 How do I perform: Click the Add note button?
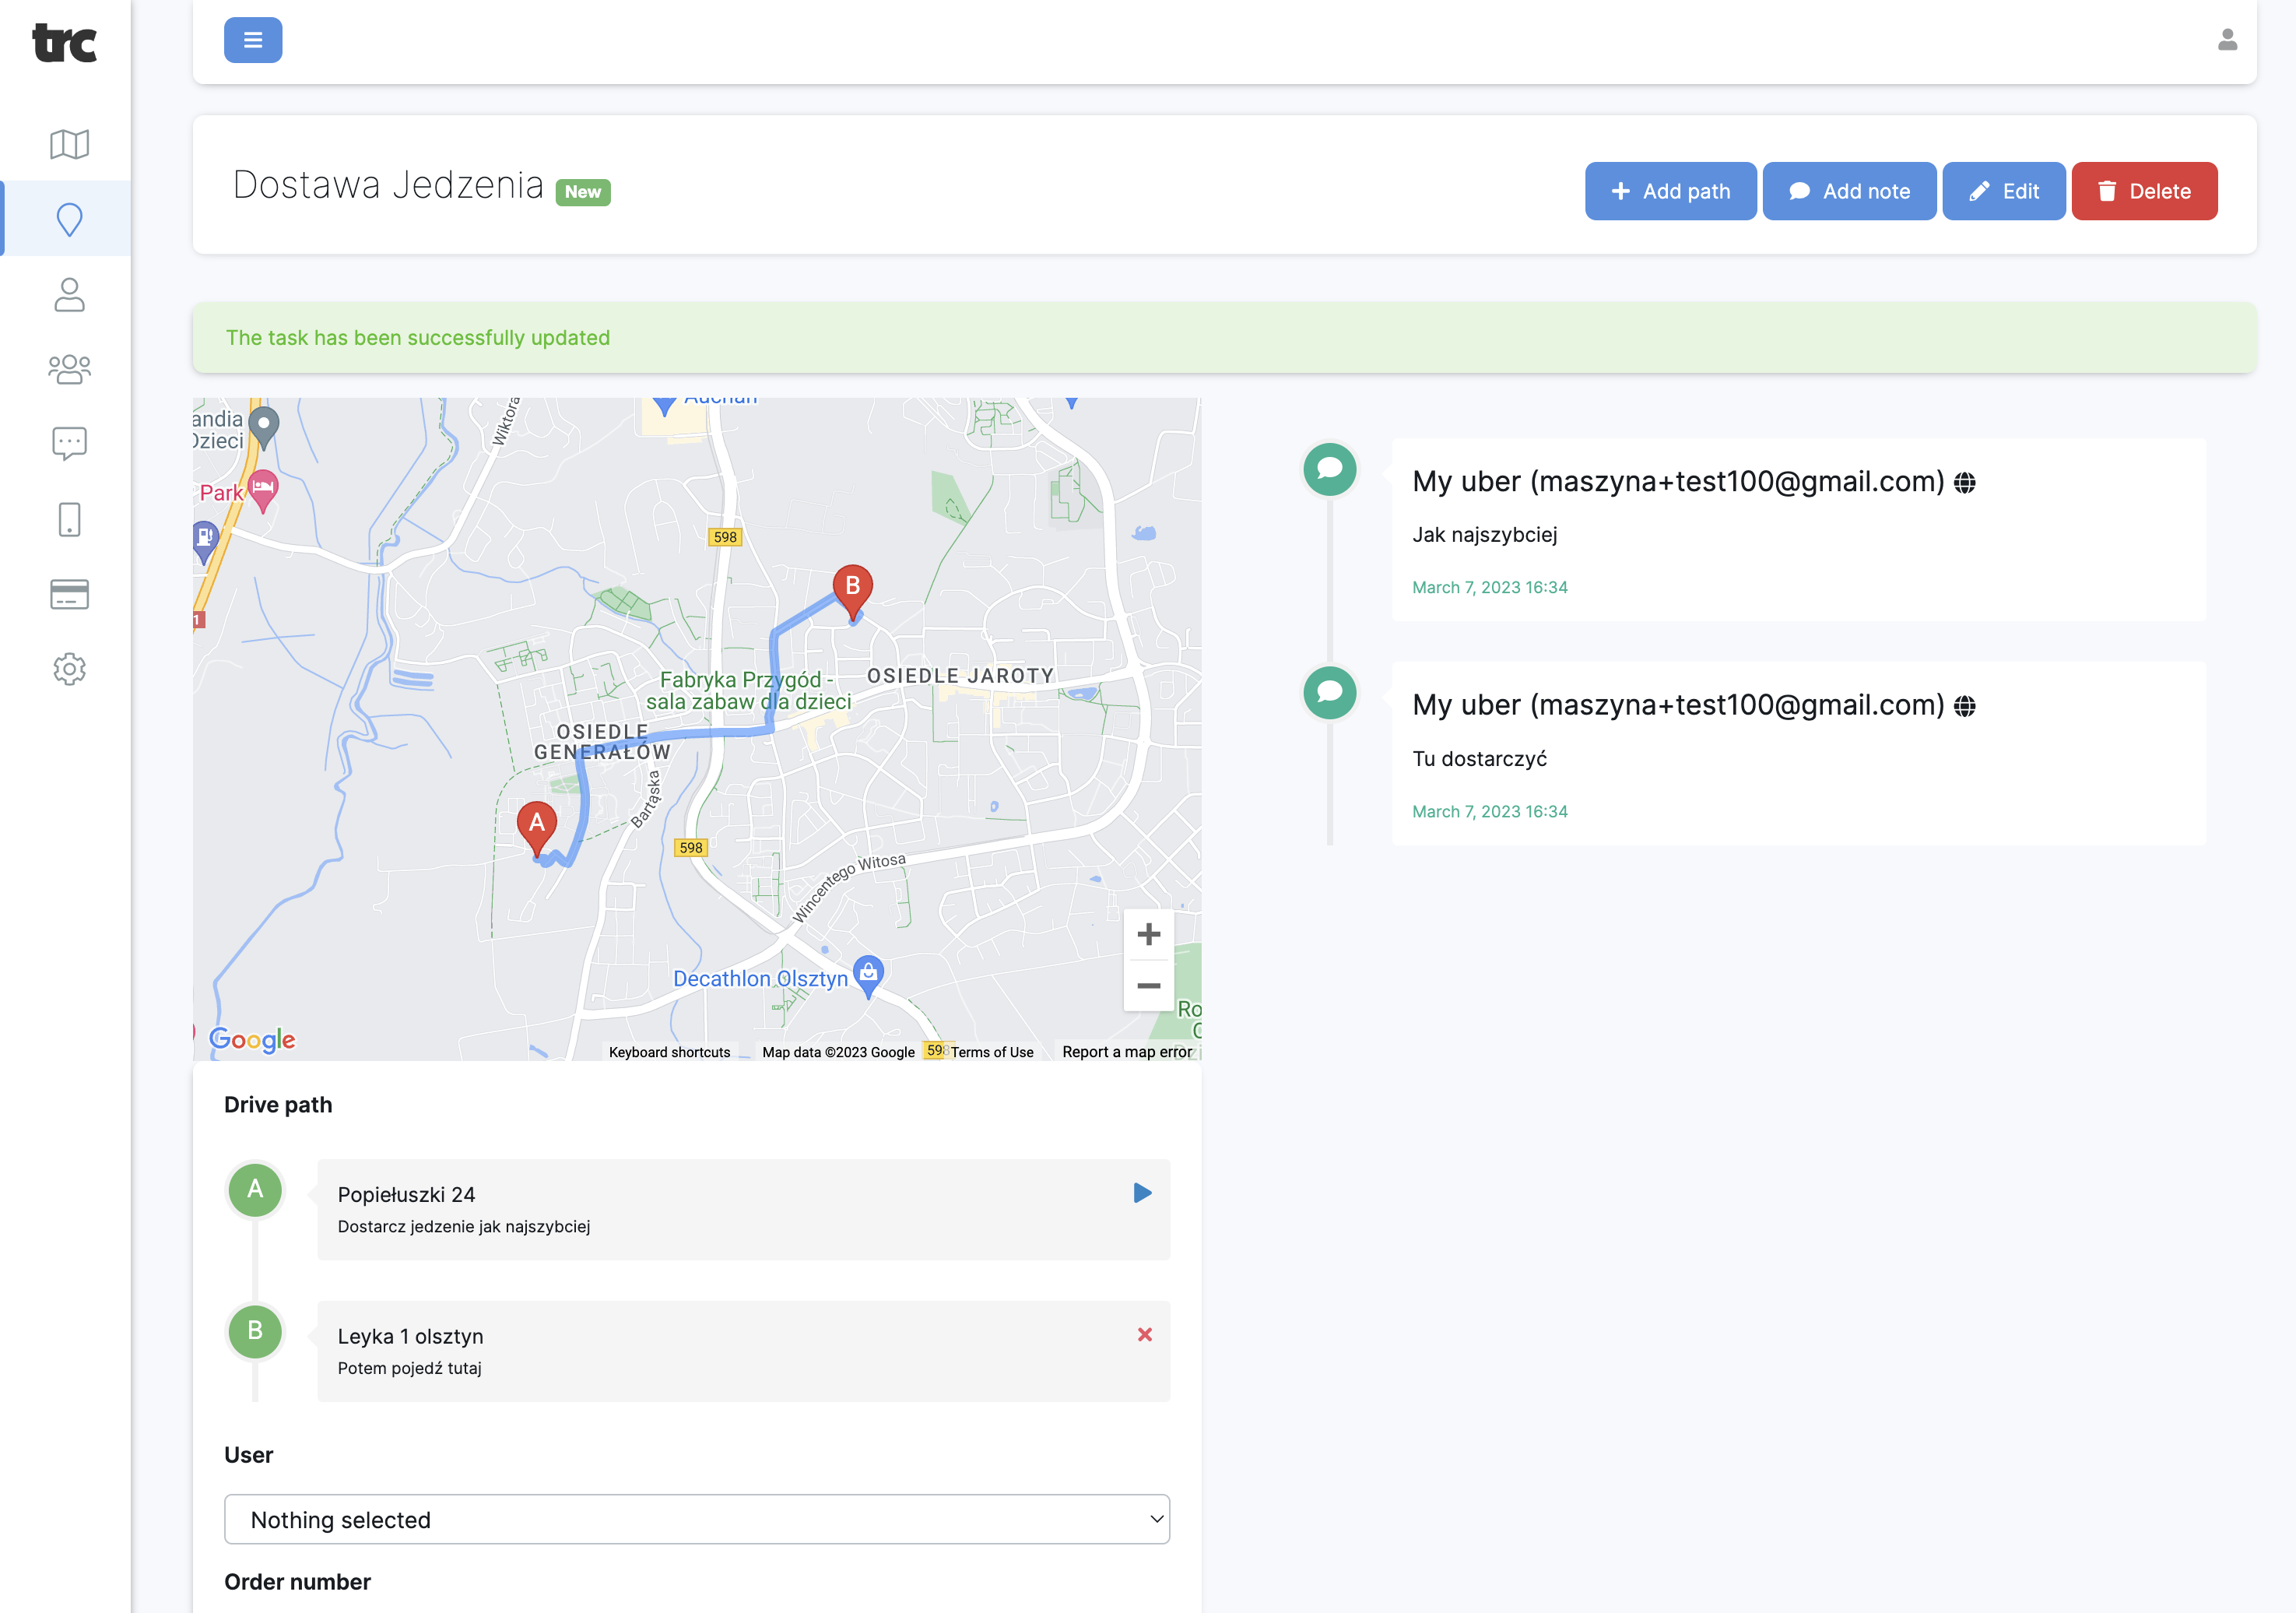[x=1849, y=191]
